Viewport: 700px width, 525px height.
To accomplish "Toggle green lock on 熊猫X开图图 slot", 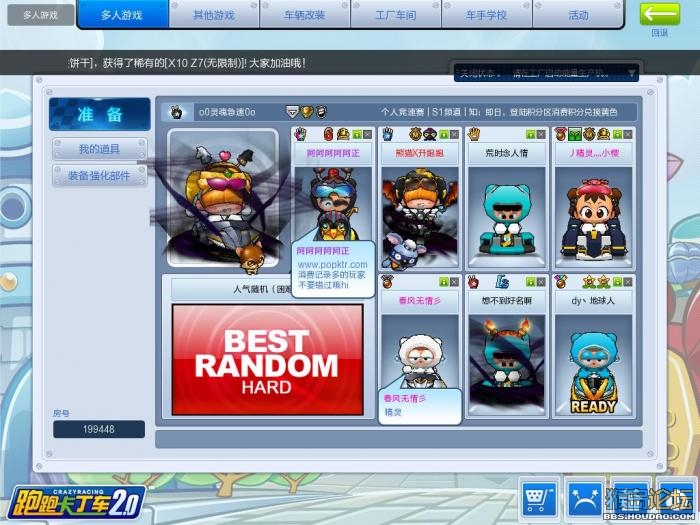I will [x=443, y=134].
